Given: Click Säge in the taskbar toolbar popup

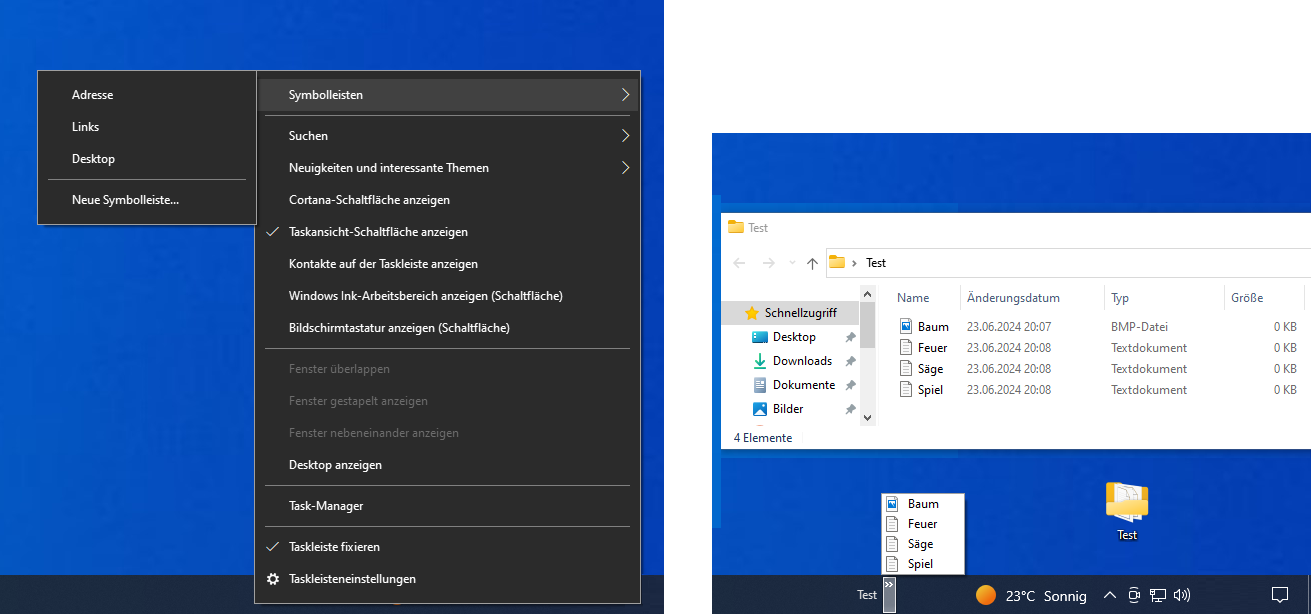Looking at the screenshot, I should 922,544.
